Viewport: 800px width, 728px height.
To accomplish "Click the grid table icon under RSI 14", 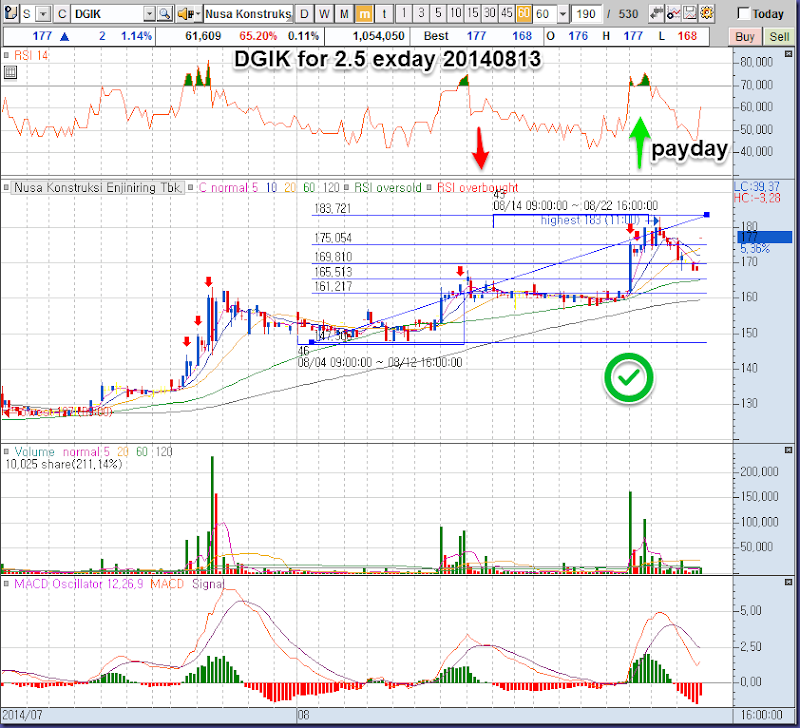I will 10,73.
